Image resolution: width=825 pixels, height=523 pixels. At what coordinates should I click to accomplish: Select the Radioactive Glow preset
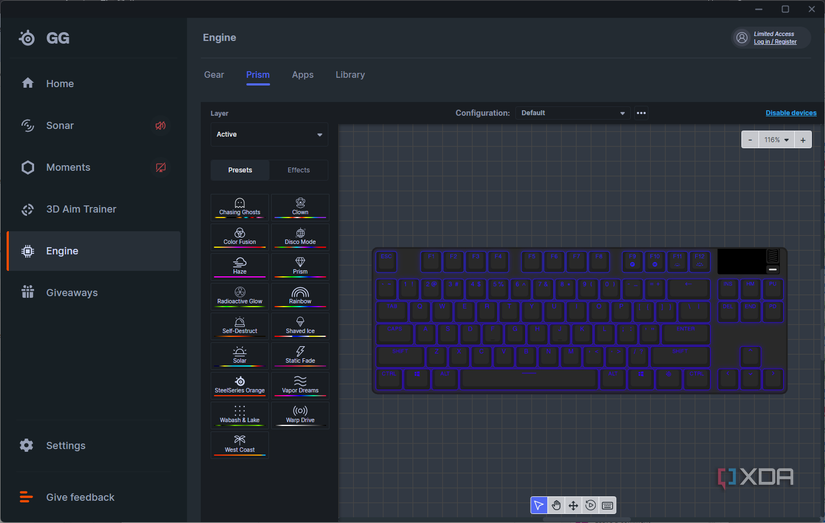point(240,296)
